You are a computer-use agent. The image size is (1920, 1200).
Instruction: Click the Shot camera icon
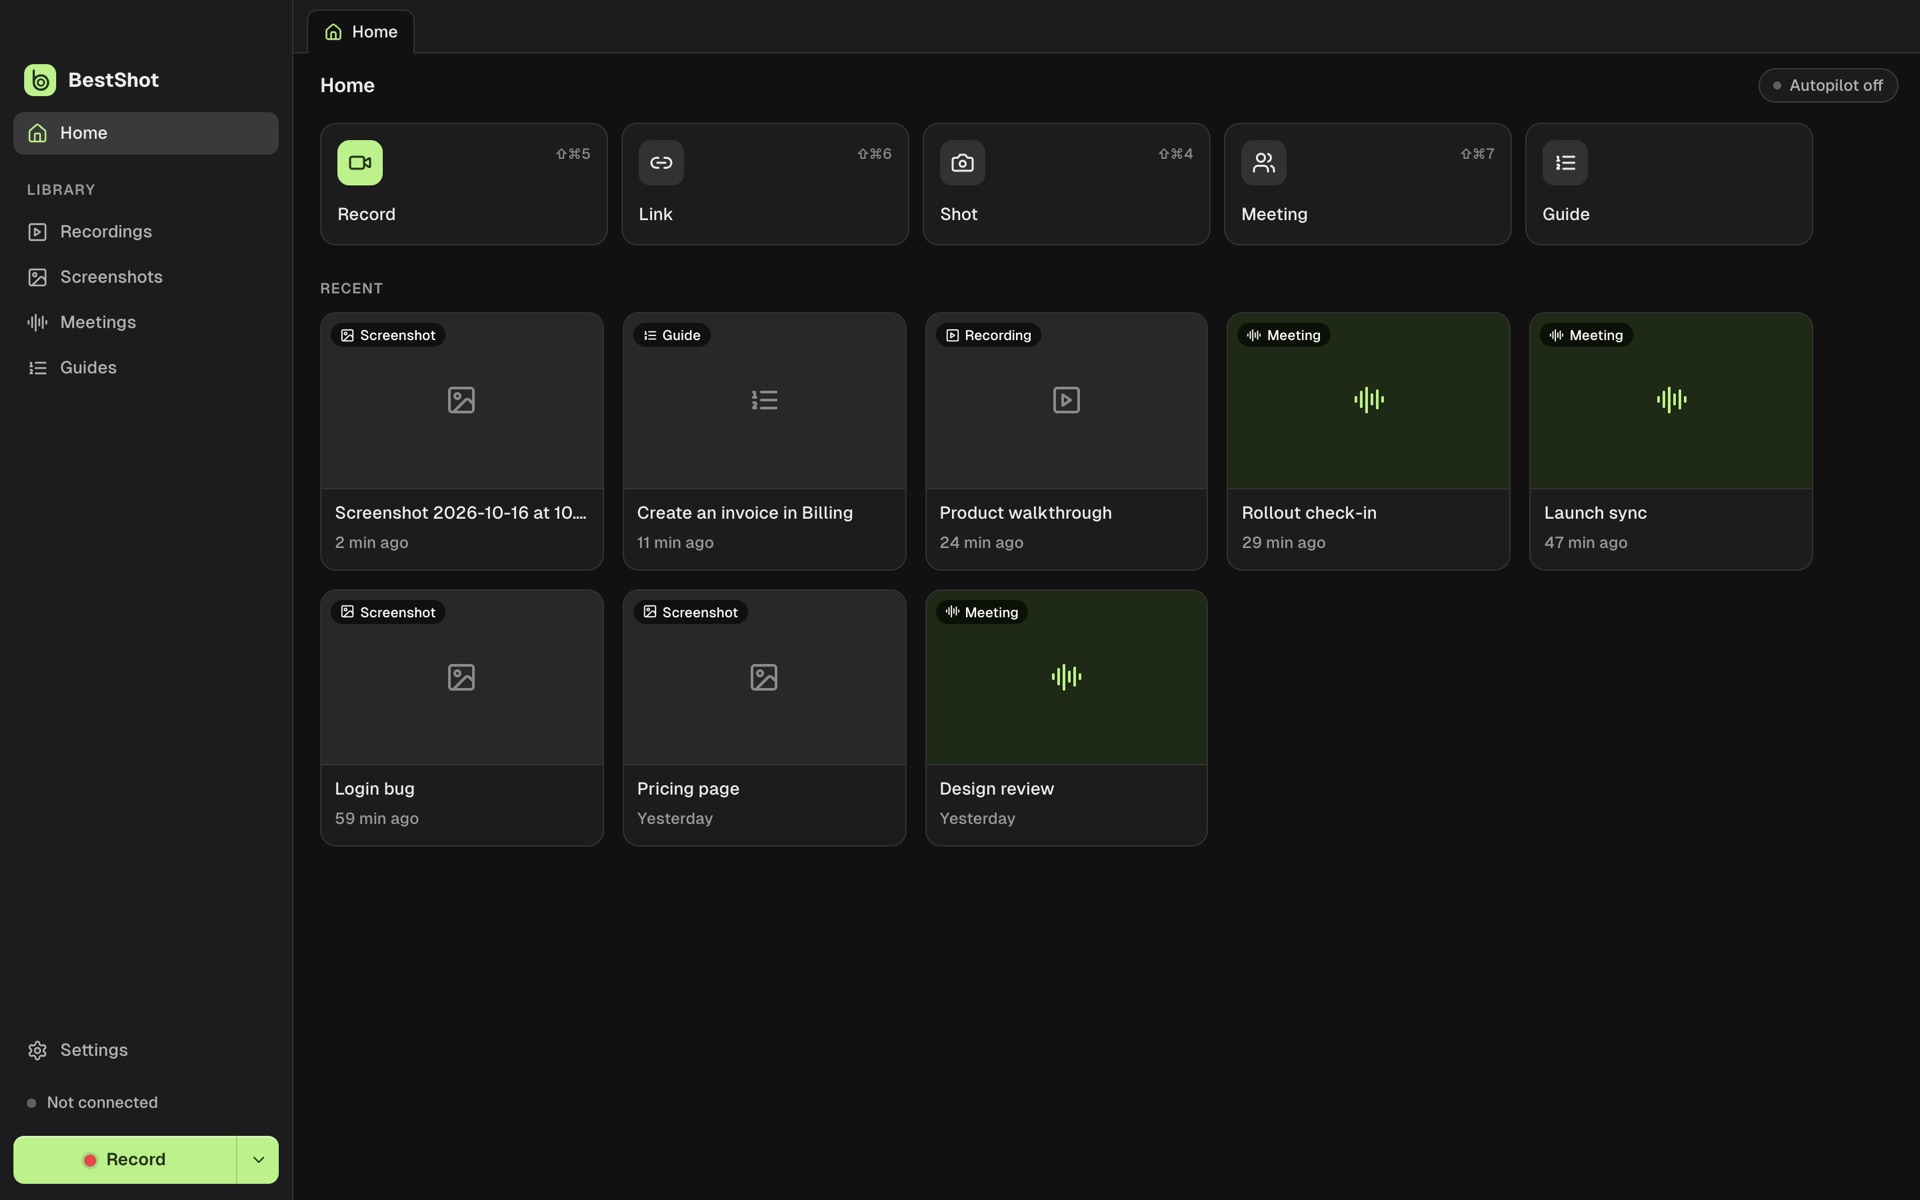pyautogui.click(x=962, y=163)
